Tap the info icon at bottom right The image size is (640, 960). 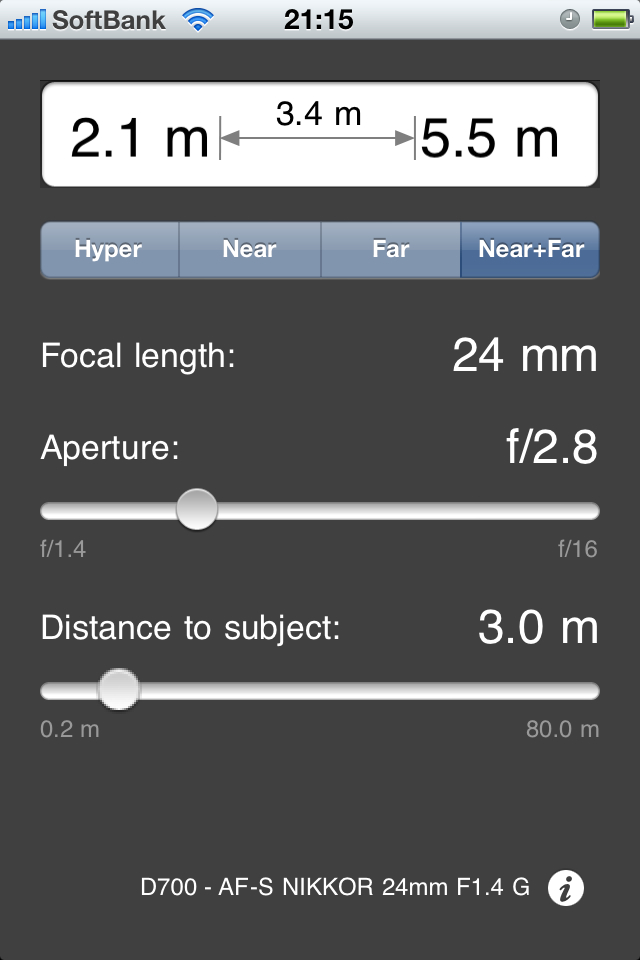[x=566, y=887]
